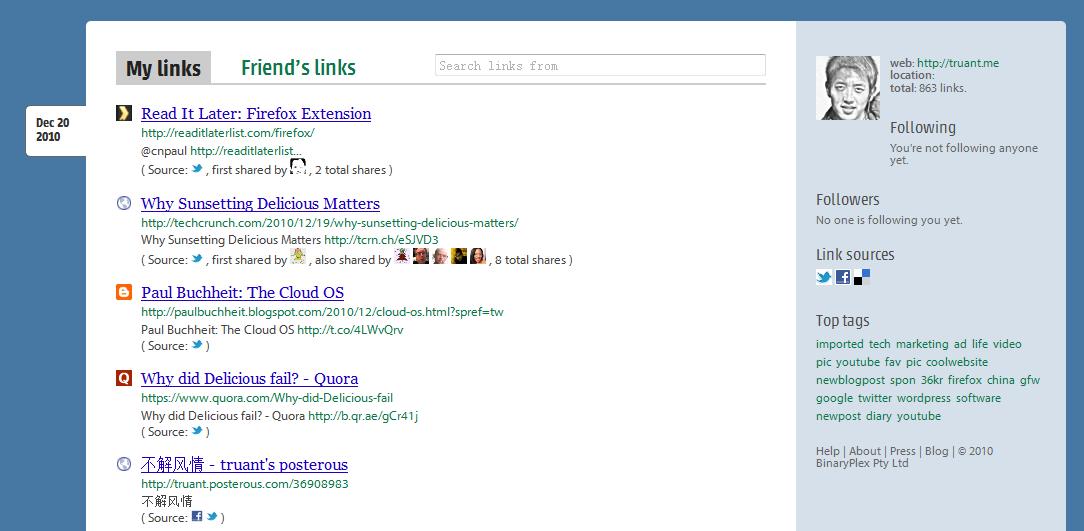Select the 'coolwebsite' tag
This screenshot has height=531, width=1084.
(957, 362)
